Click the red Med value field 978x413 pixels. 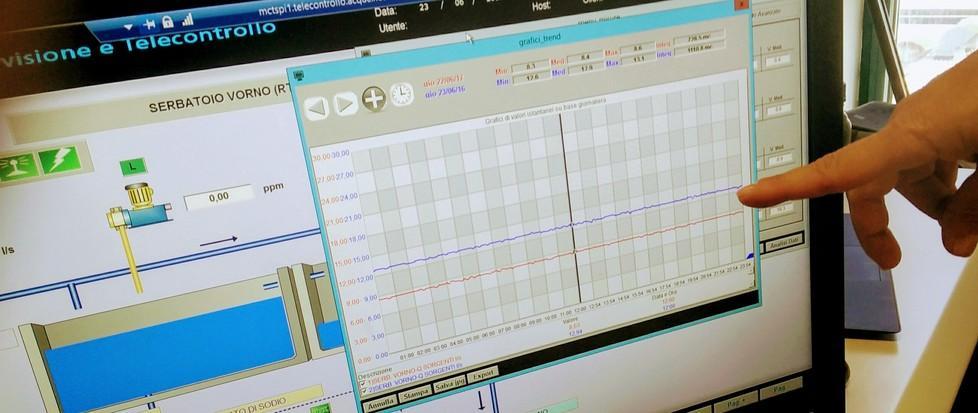click(x=584, y=57)
